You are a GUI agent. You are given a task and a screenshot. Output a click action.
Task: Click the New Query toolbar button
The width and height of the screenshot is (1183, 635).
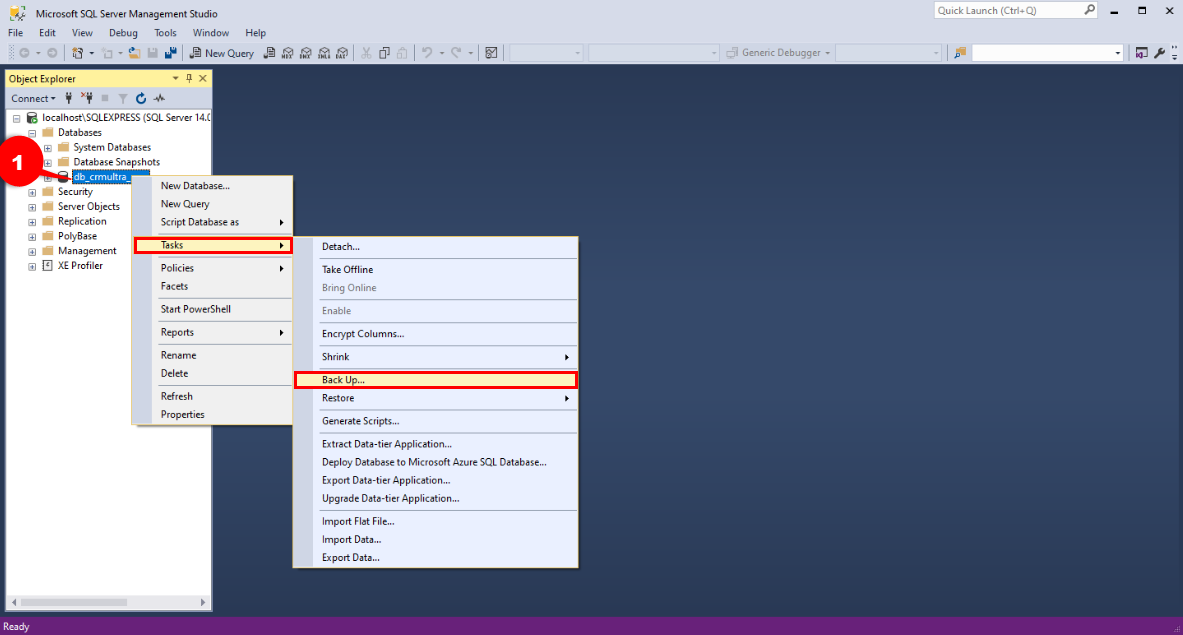[x=222, y=53]
